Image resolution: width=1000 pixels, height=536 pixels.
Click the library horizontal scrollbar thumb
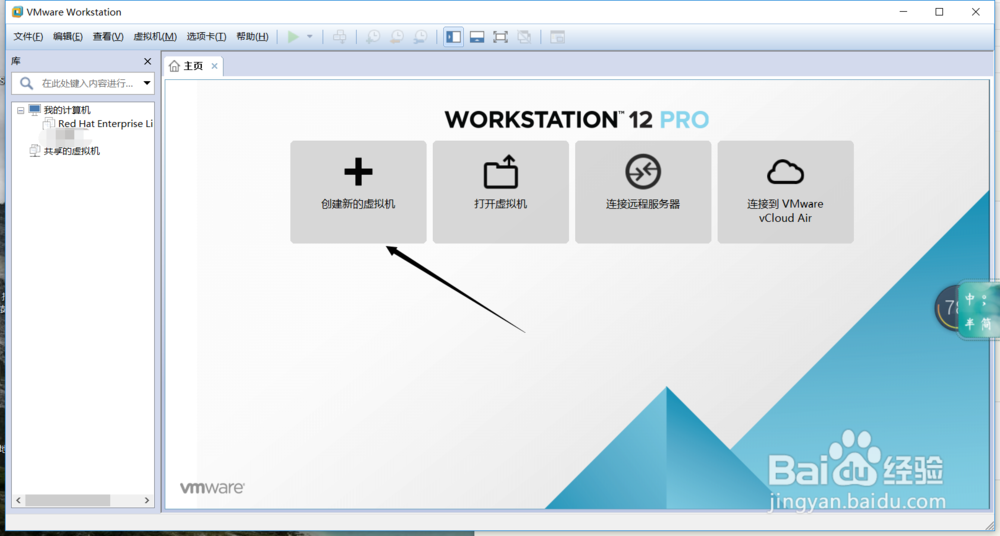[x=68, y=500]
